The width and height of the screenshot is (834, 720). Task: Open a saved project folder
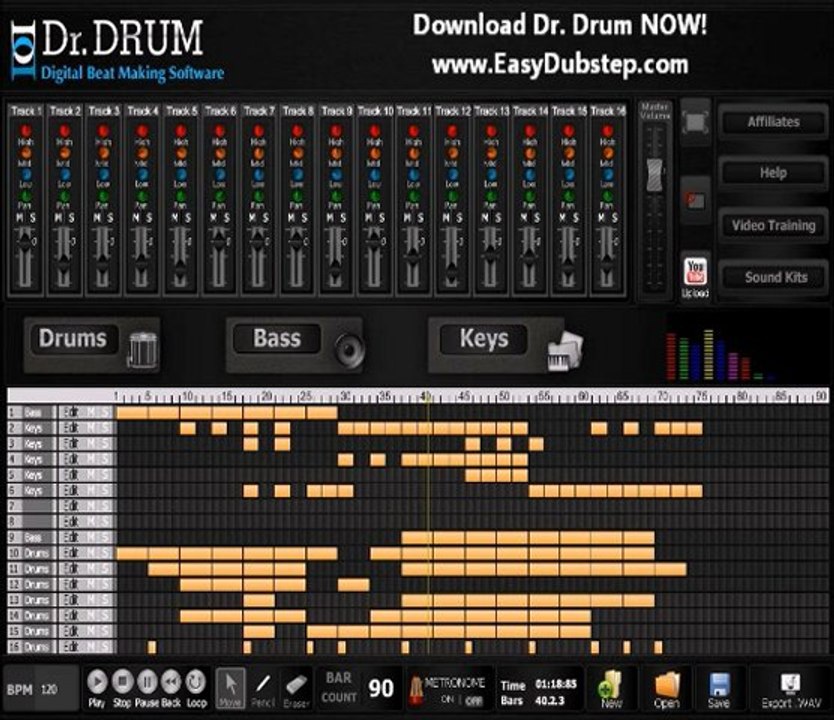[x=666, y=689]
